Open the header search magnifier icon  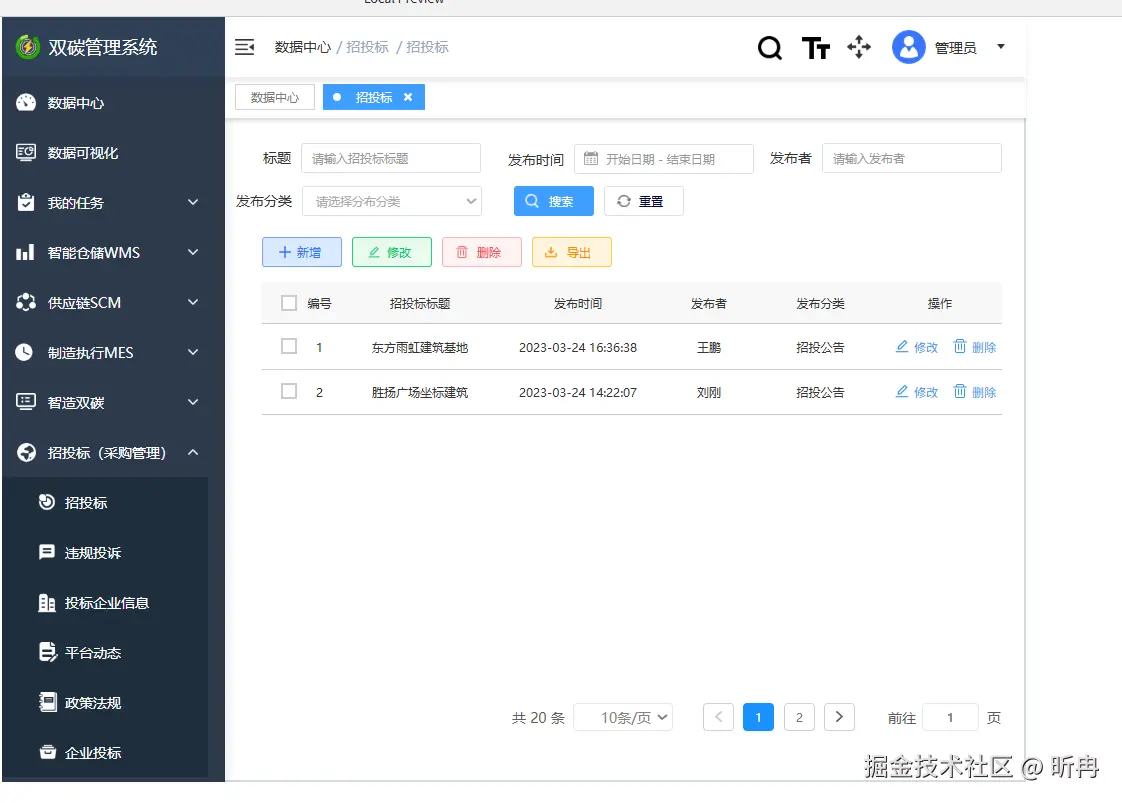(x=770, y=48)
